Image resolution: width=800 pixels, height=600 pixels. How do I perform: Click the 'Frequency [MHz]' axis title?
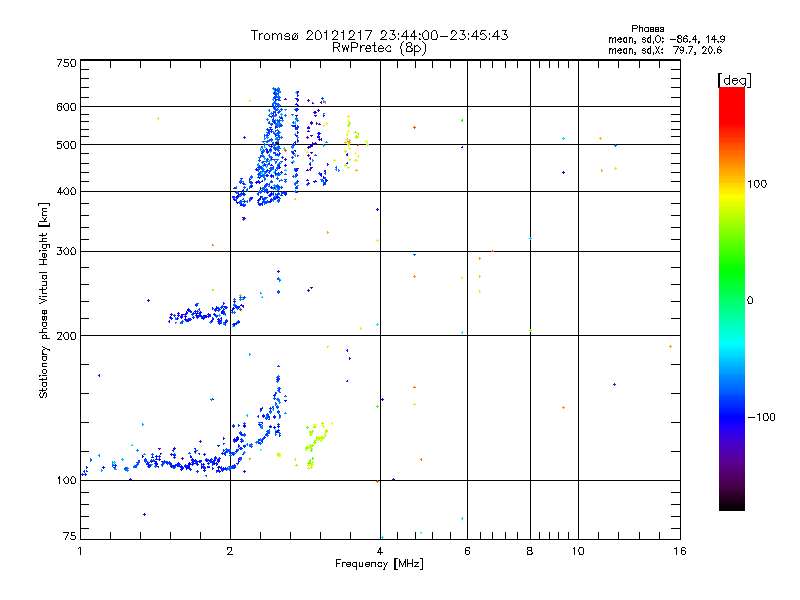point(379,564)
